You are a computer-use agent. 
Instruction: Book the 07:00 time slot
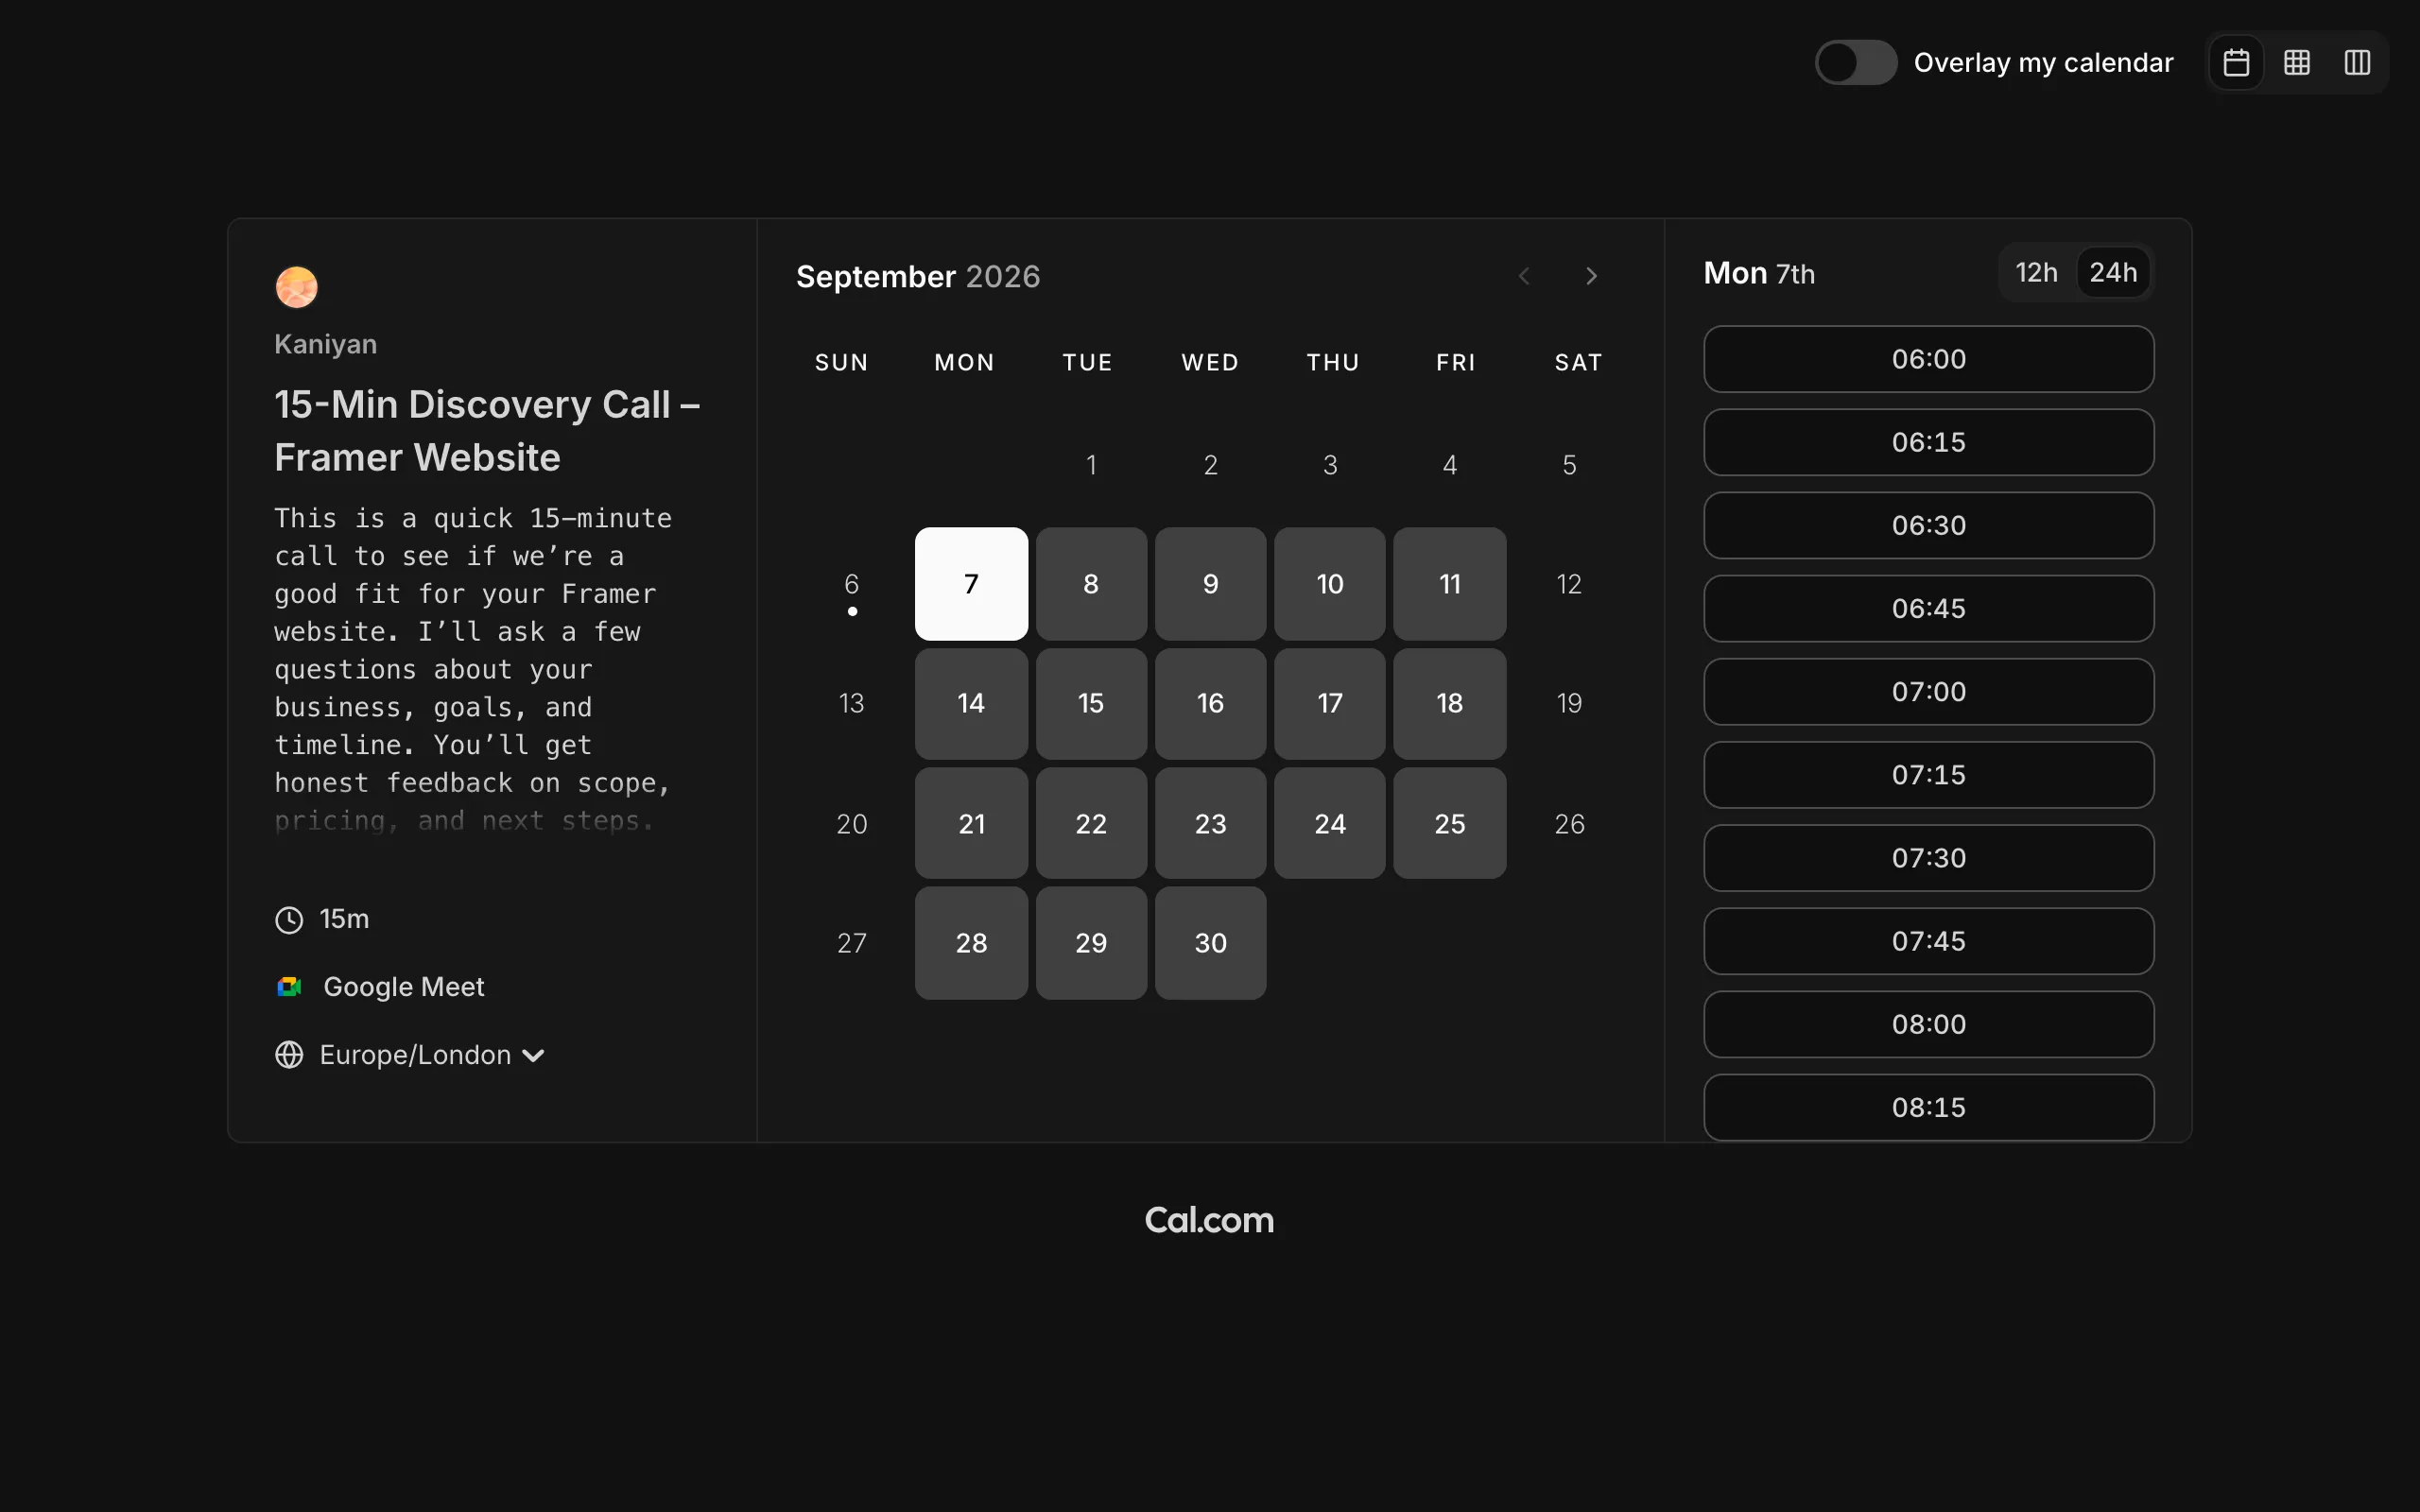pos(1928,691)
